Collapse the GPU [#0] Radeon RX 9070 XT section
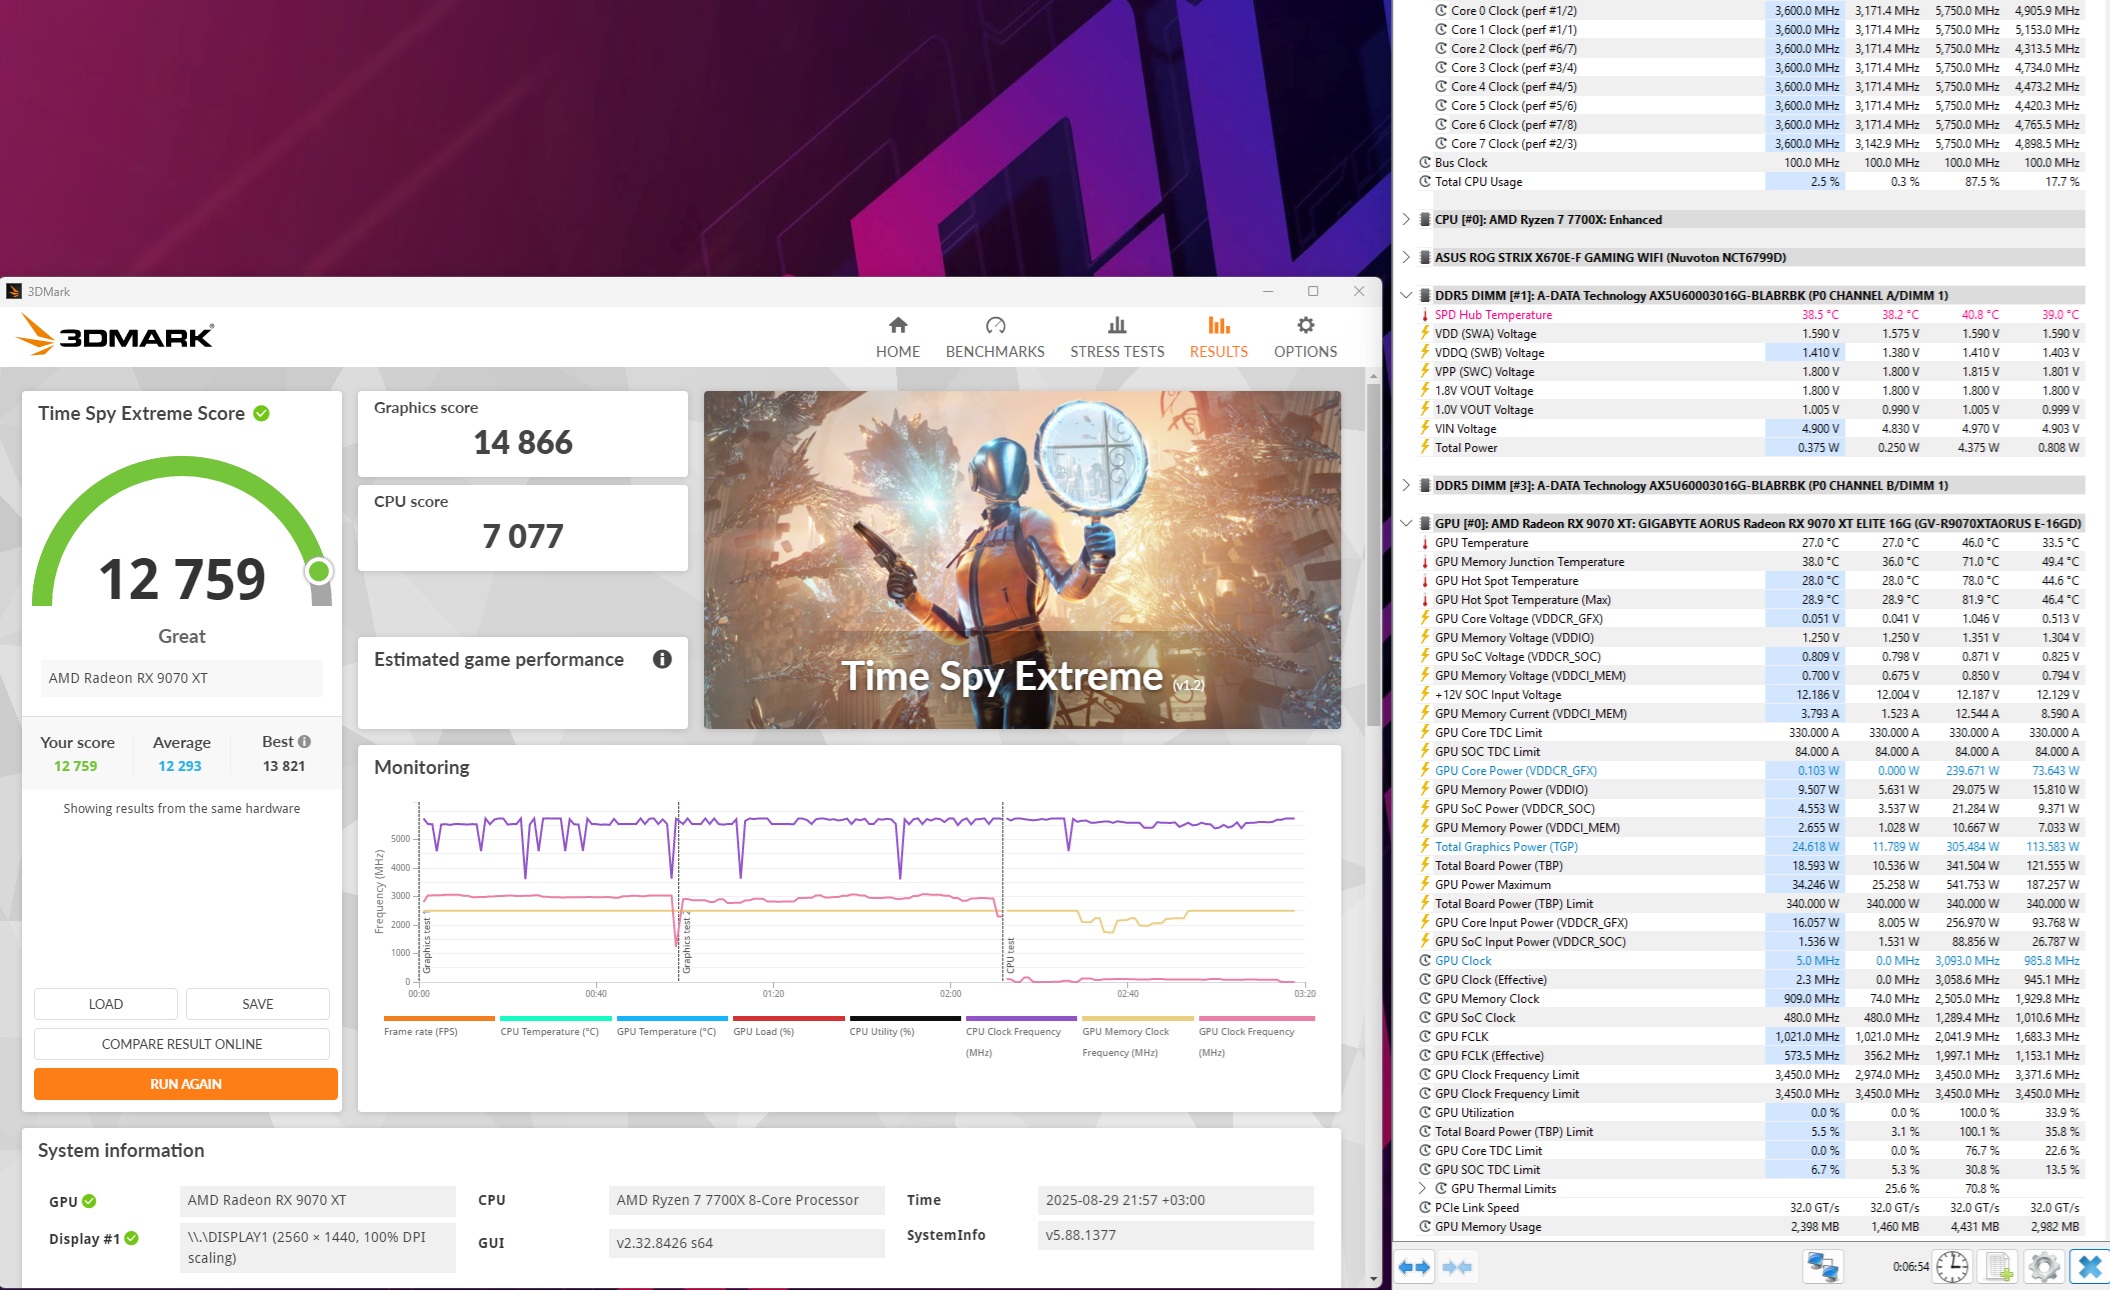Viewport: 2110px width, 1290px height. pyautogui.click(x=1406, y=523)
